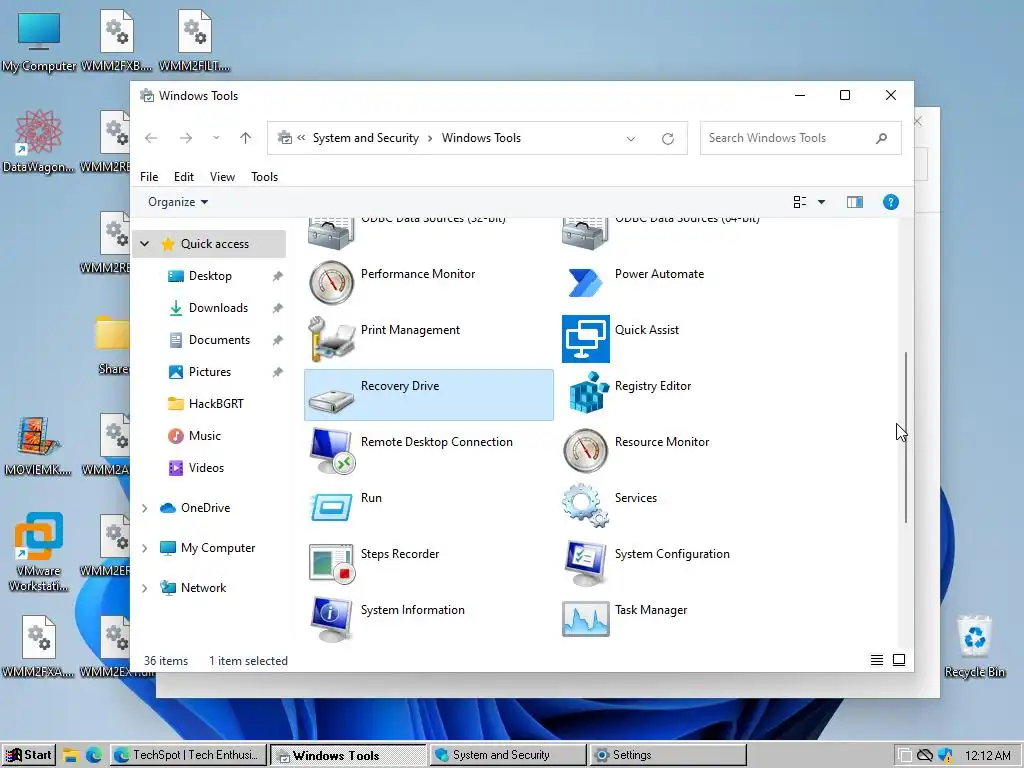Toggle the preview pane button
The height and width of the screenshot is (768, 1024).
point(855,202)
